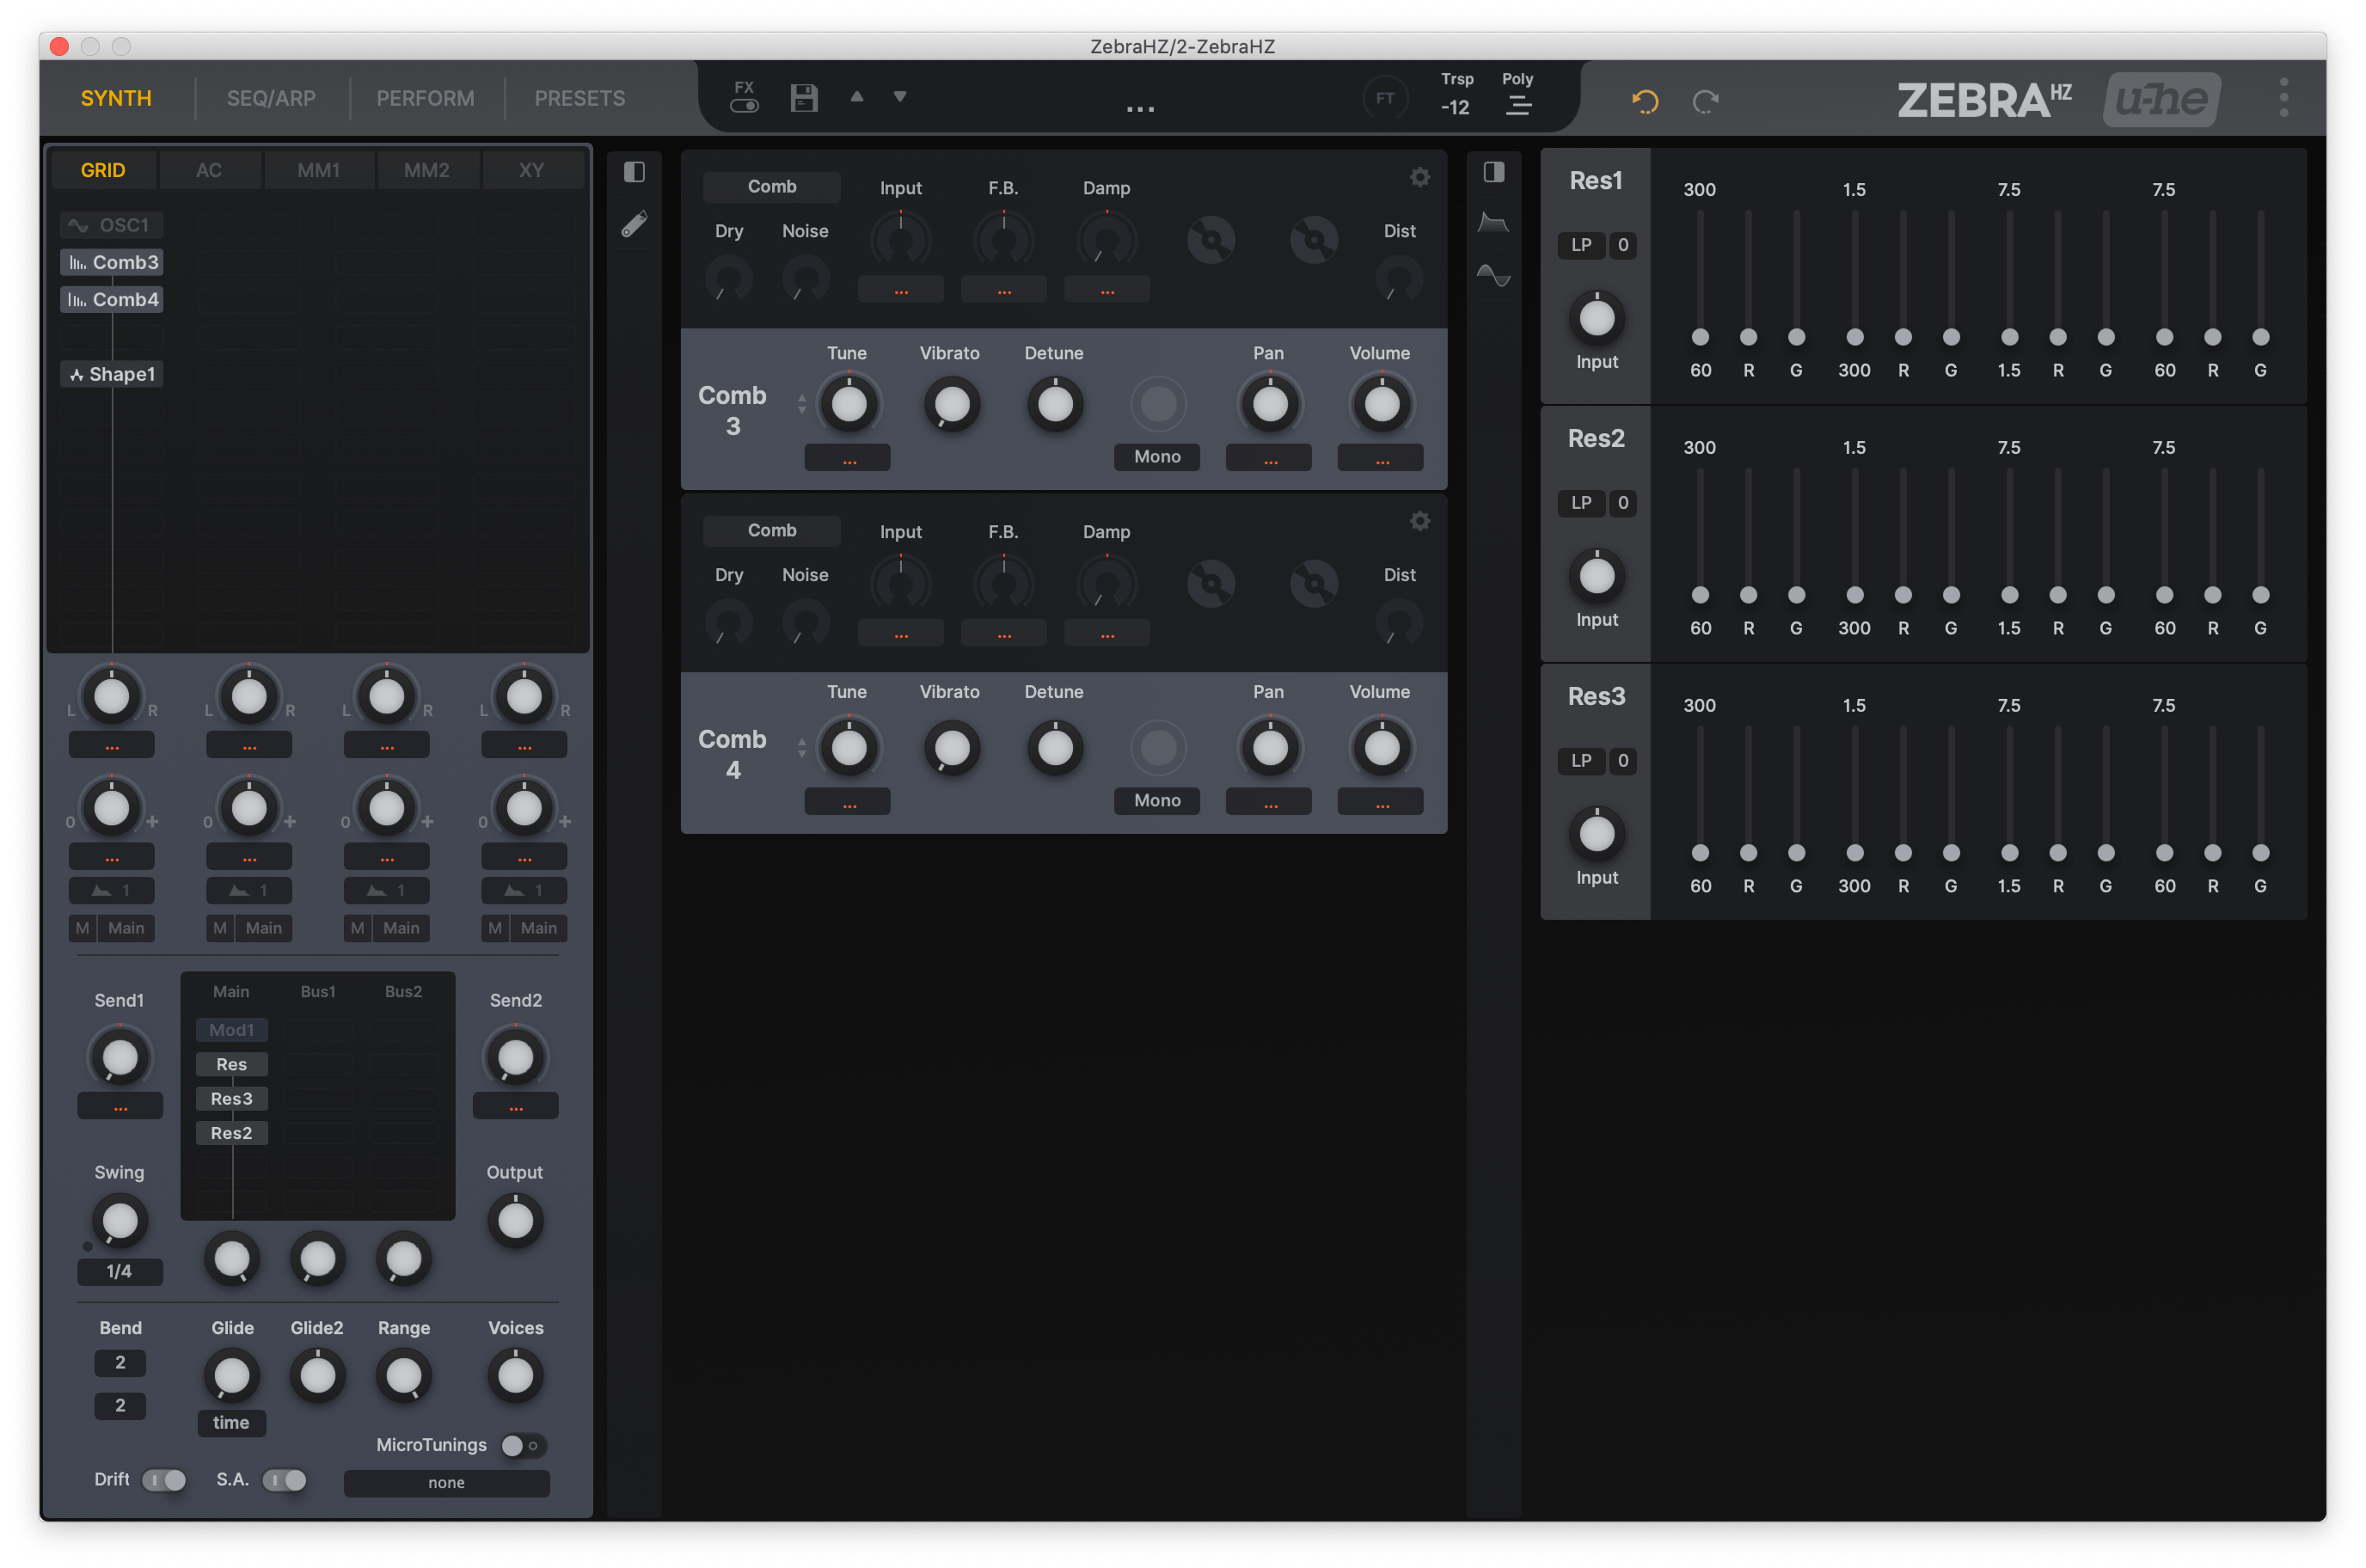Screen dimensions: 2366x1568
Task: Select the OSC1 module in grid
Action: pos(111,225)
